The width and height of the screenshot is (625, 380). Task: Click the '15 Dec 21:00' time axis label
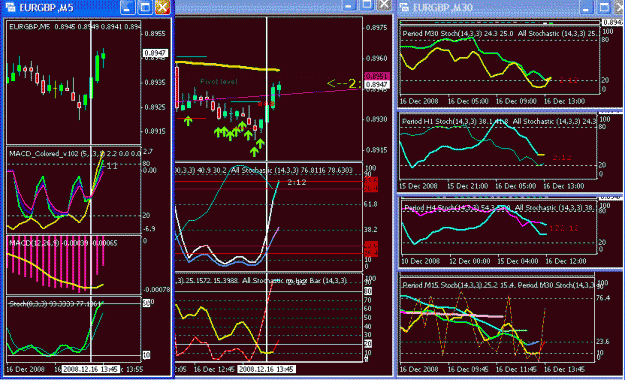click(467, 186)
